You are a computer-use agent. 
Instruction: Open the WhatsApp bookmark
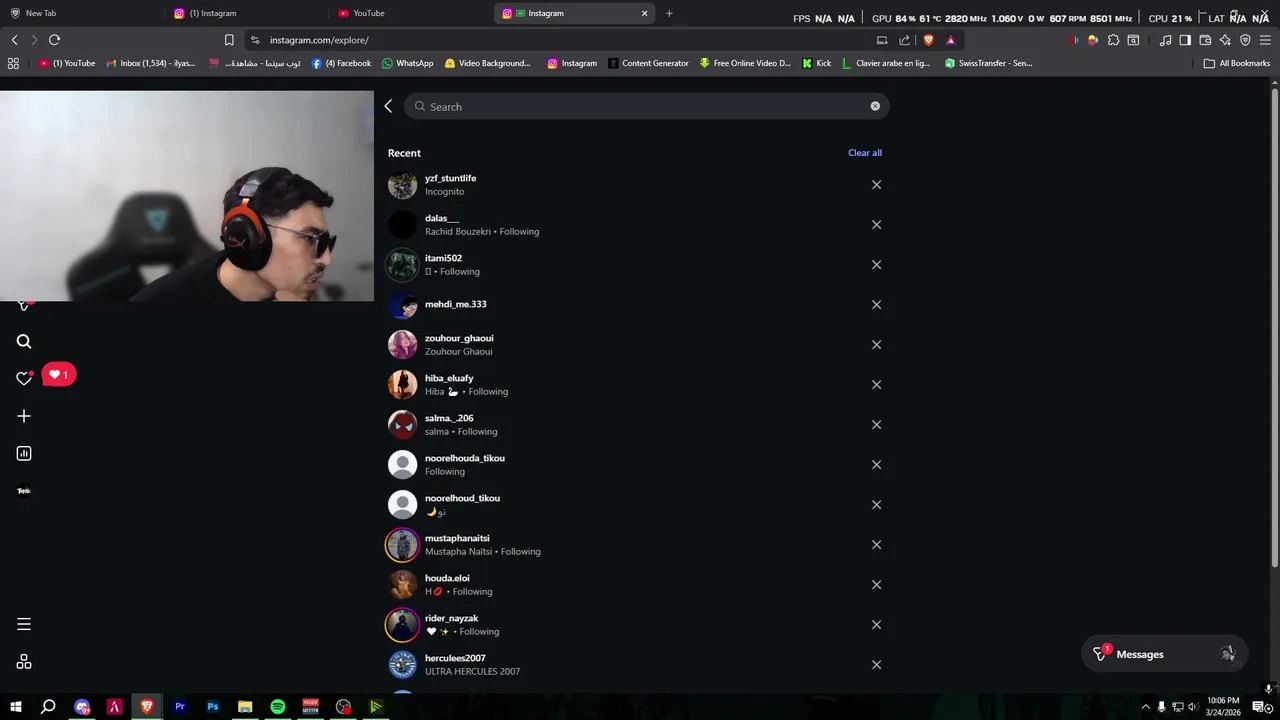tap(407, 63)
